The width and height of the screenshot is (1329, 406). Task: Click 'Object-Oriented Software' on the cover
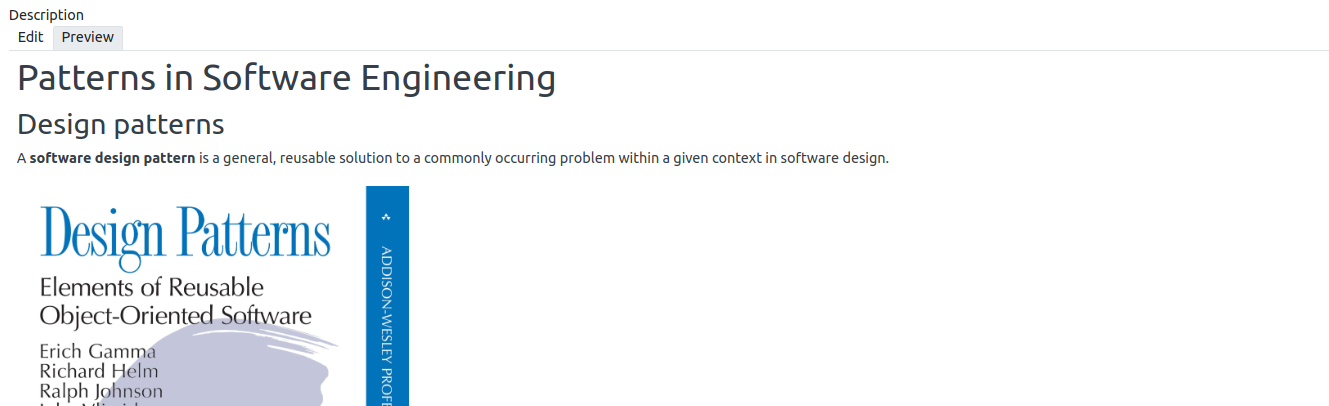(x=175, y=316)
